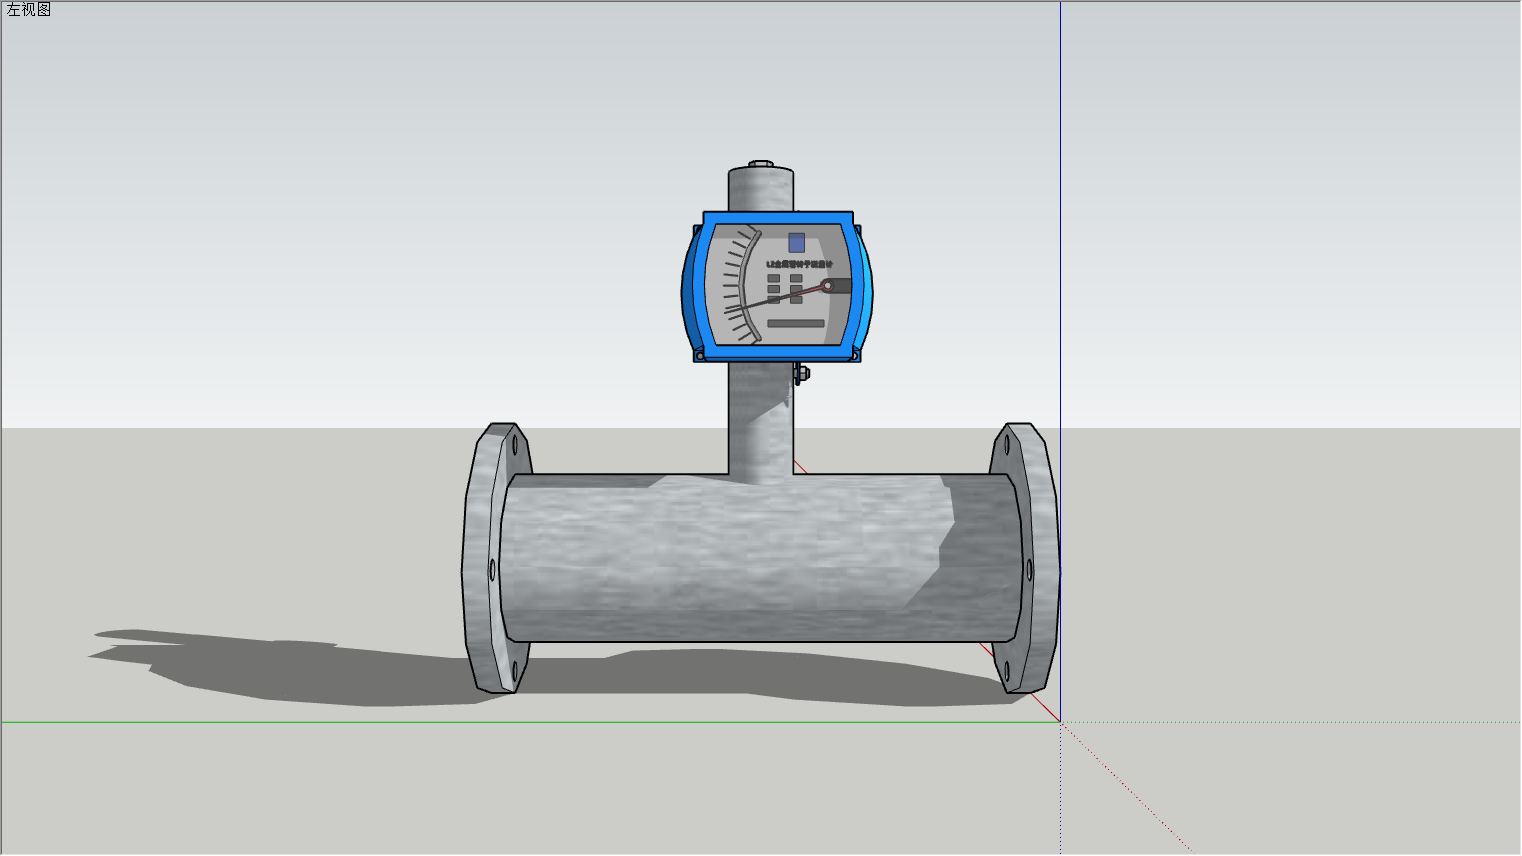This screenshot has width=1522, height=856.
Task: Click the 左视图 view label
Action: pyautogui.click(x=29, y=10)
